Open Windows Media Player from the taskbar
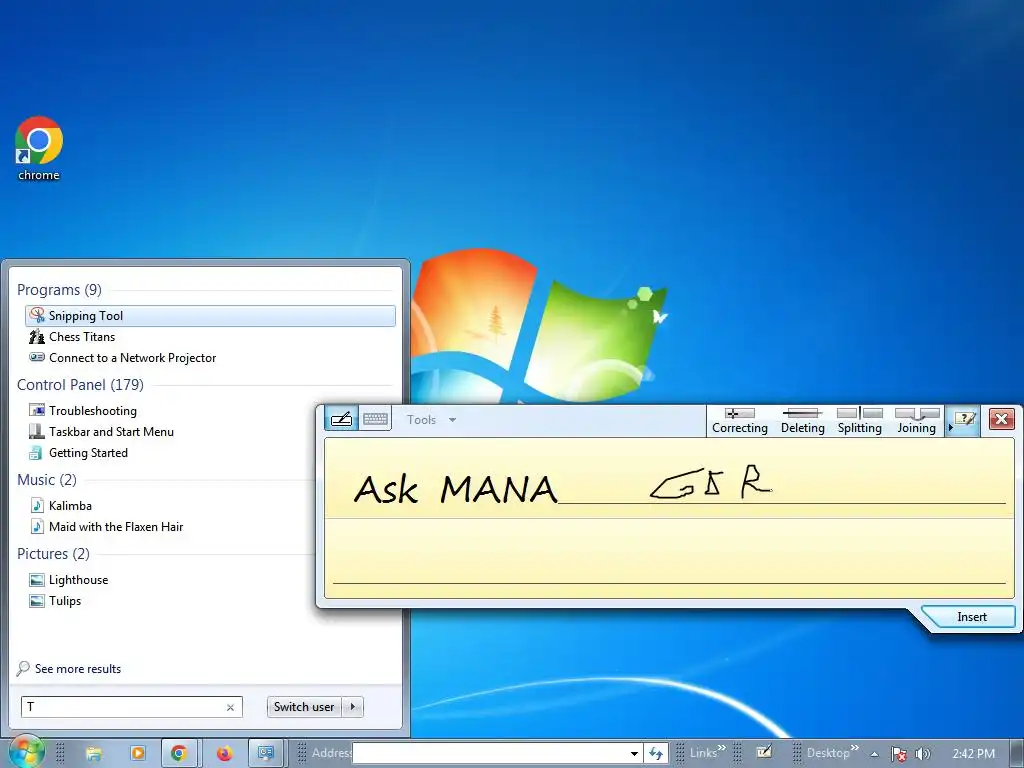1024x768 pixels. (x=138, y=753)
